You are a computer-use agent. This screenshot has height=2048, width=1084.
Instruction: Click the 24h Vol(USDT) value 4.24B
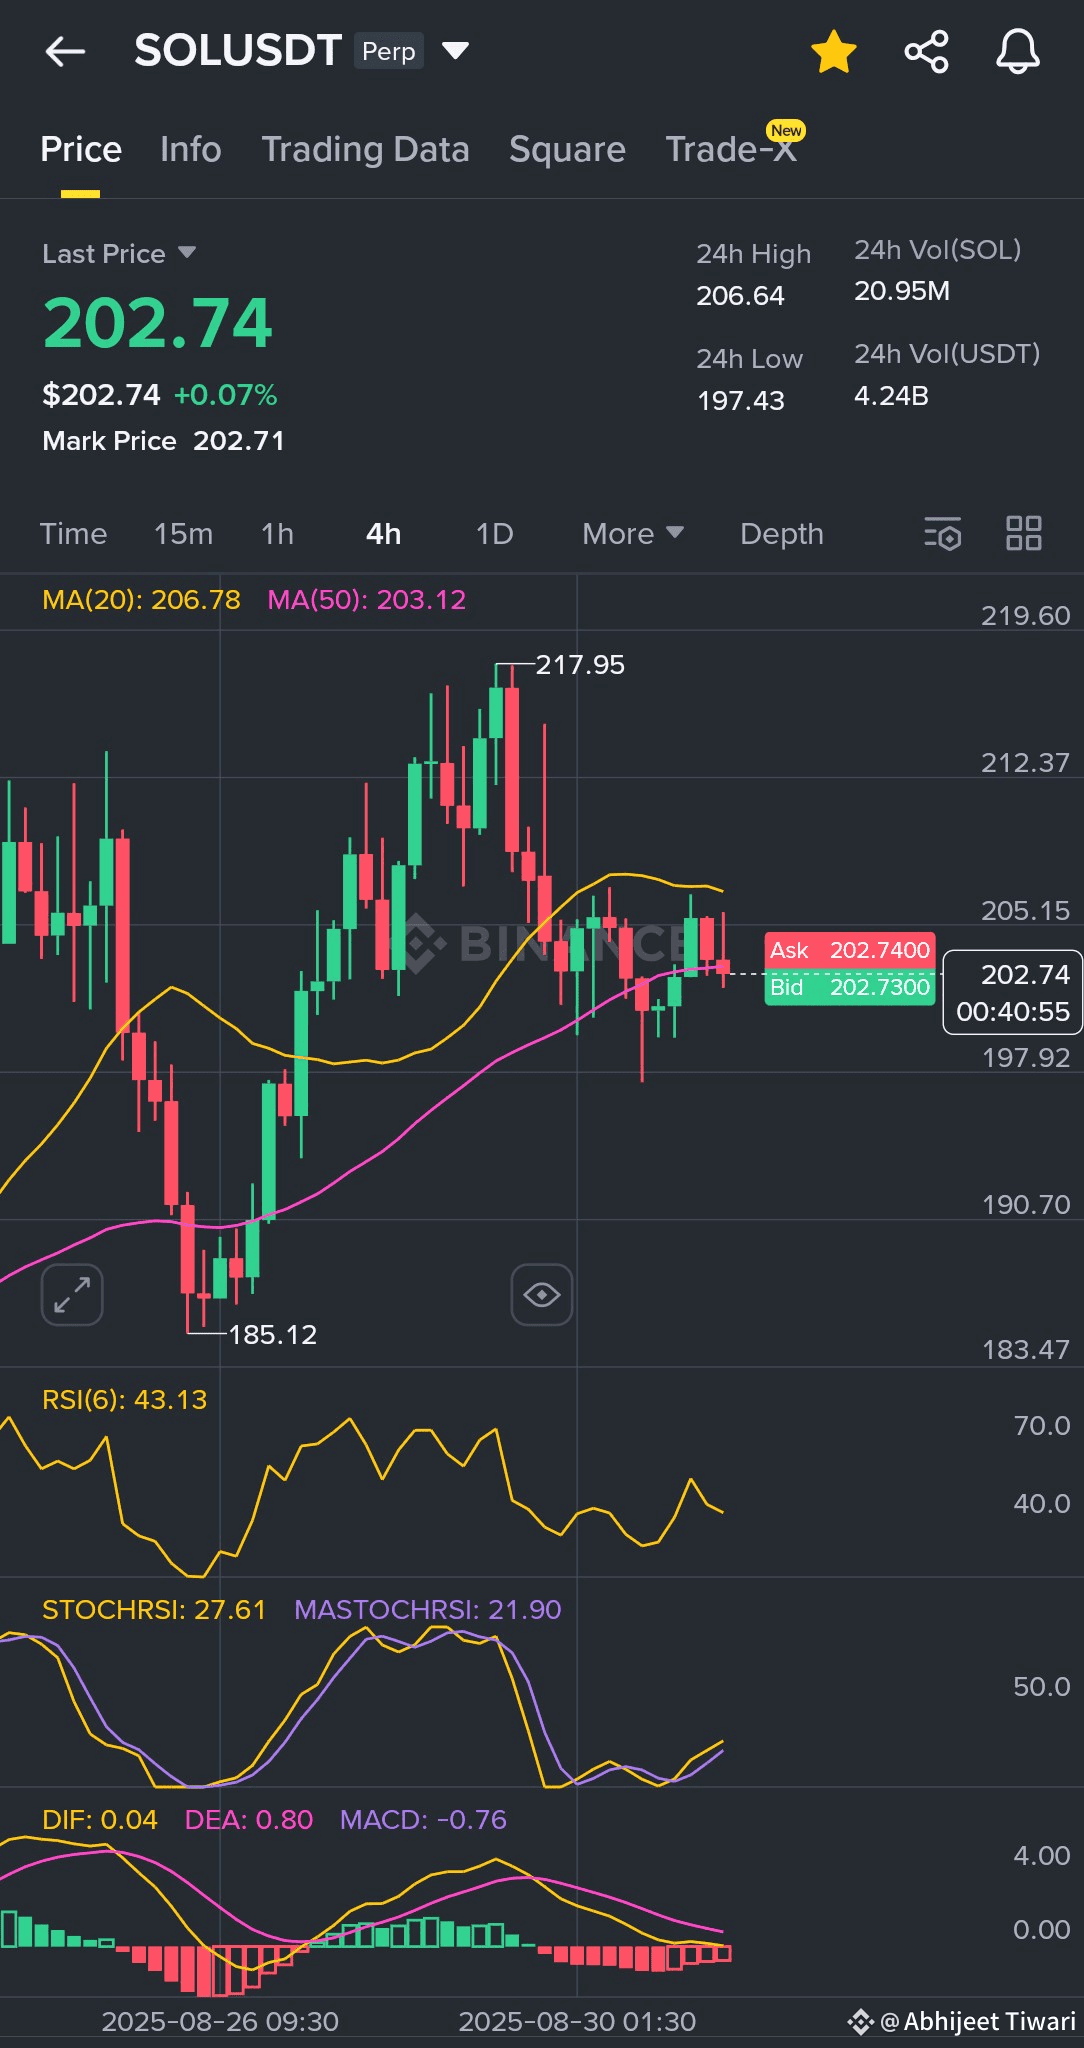tap(891, 396)
